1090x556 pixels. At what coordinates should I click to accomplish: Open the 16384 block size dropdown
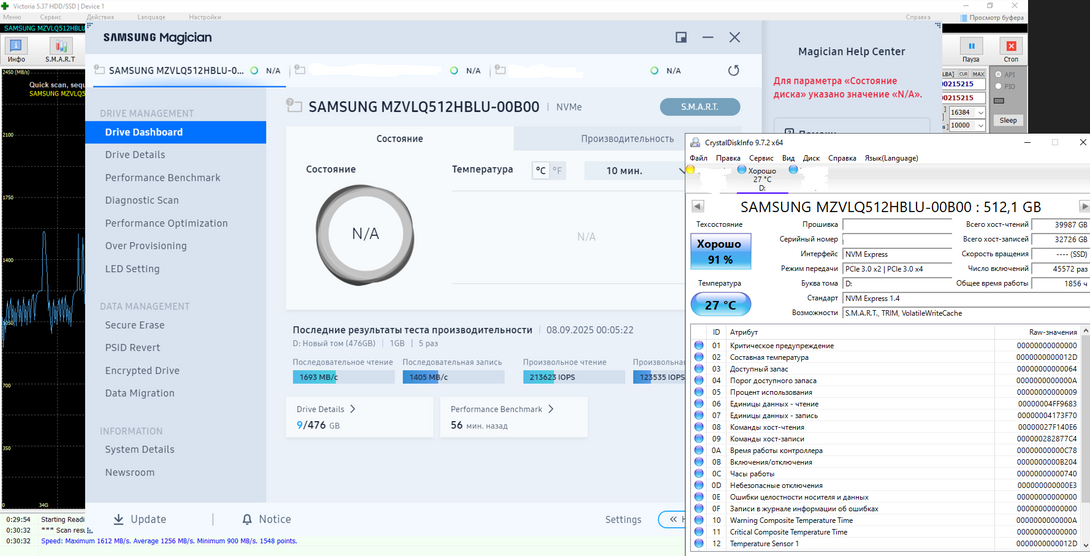tap(967, 113)
